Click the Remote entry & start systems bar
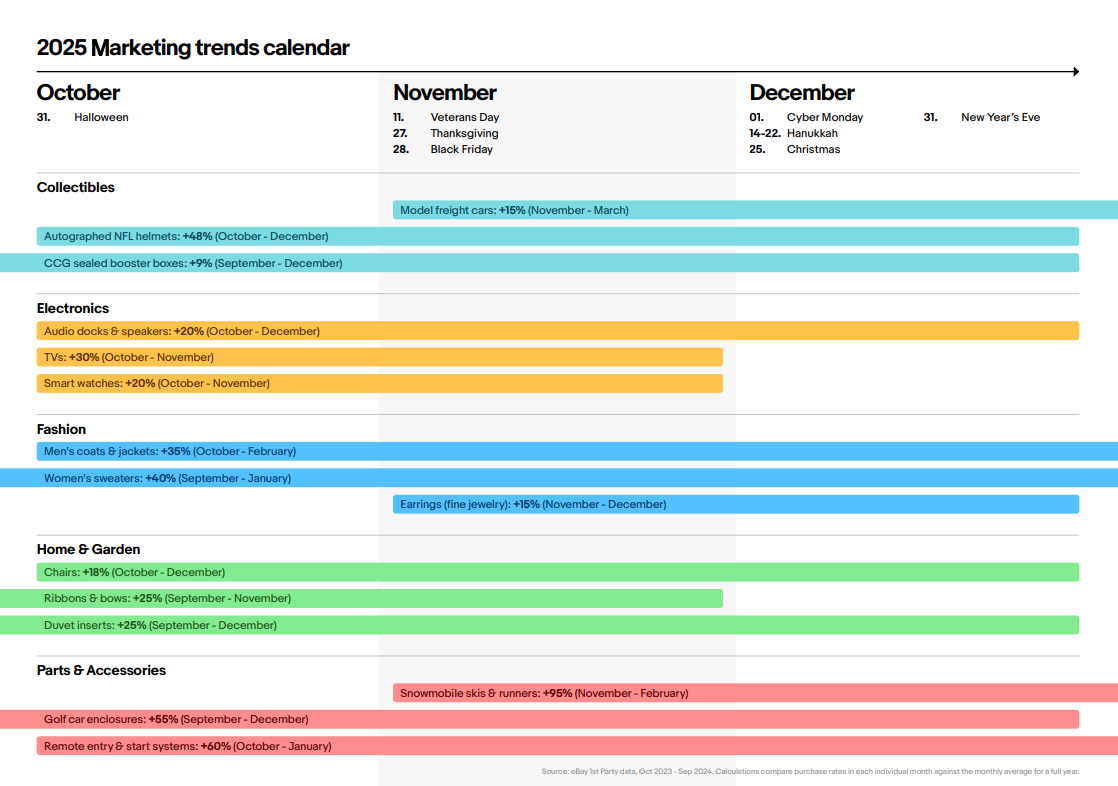Image resolution: width=1118 pixels, height=786 pixels. click(577, 746)
